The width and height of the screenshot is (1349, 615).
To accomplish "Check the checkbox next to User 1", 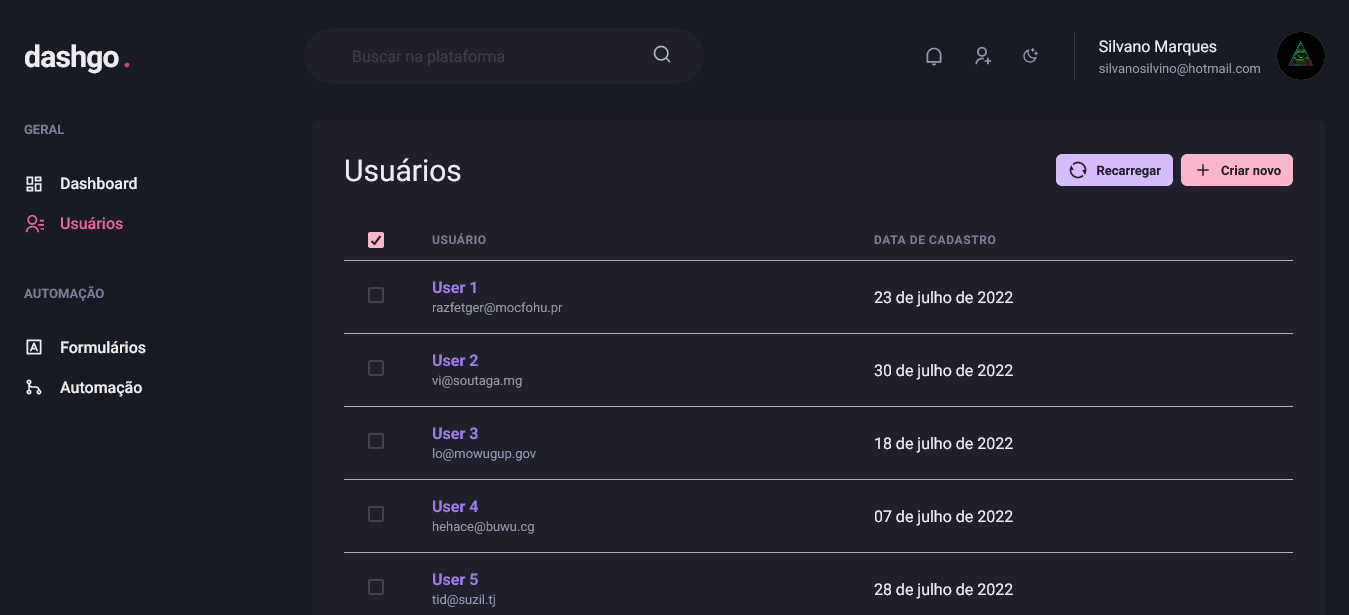I will coord(376,295).
